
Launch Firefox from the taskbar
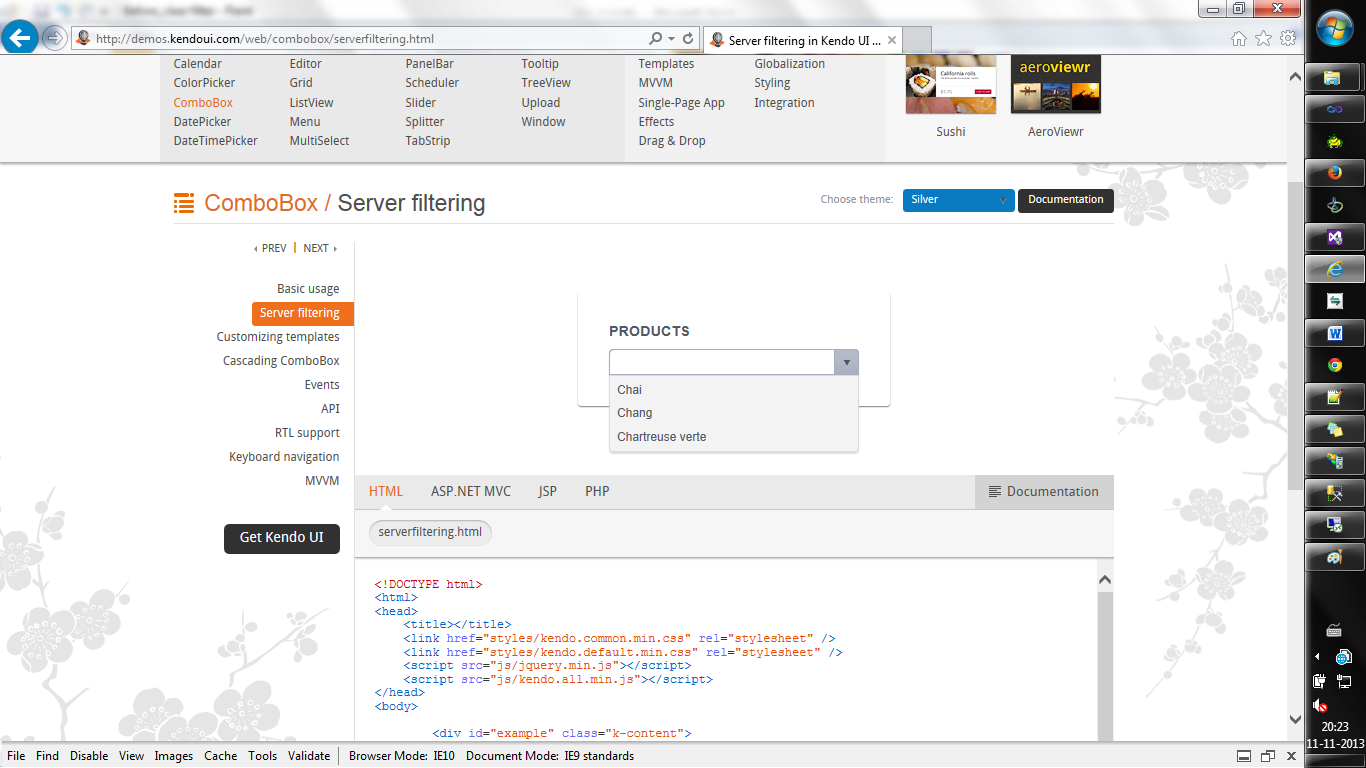click(1334, 173)
